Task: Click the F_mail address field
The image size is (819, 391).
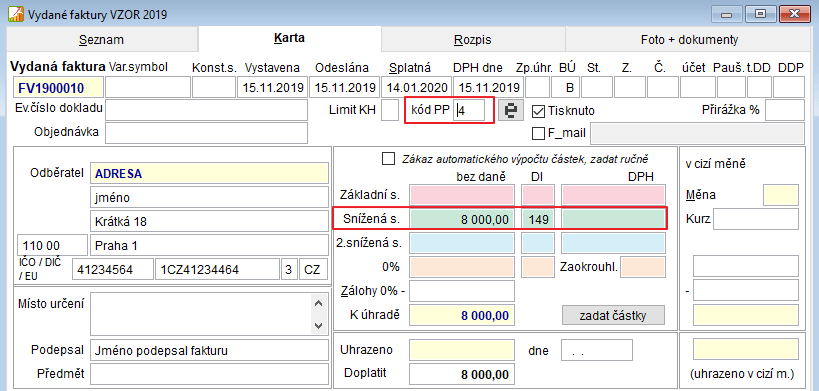Action: pyautogui.click(x=697, y=133)
